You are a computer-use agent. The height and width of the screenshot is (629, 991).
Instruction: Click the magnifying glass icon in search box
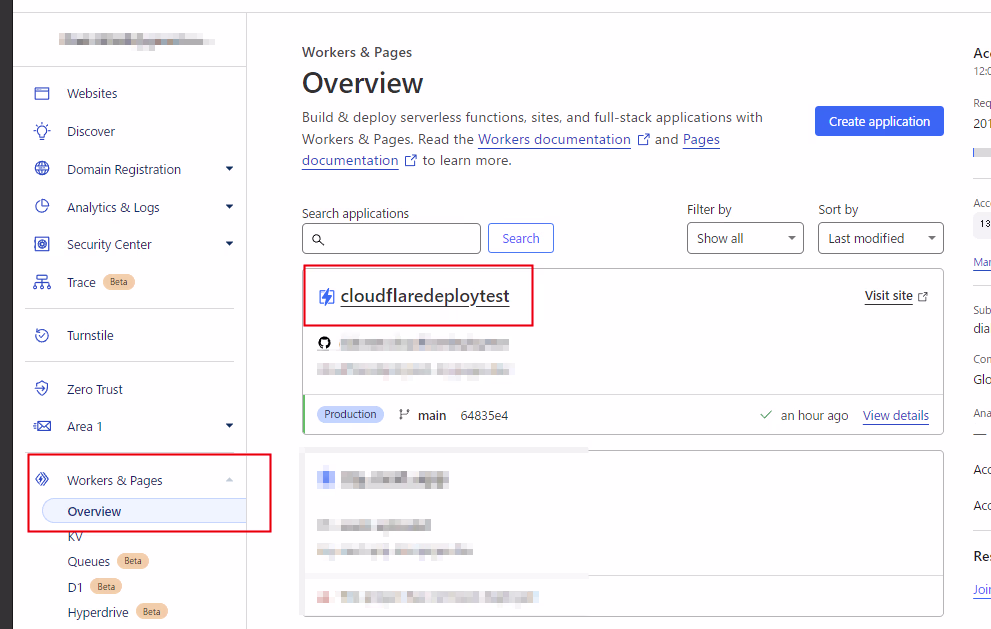(318, 240)
